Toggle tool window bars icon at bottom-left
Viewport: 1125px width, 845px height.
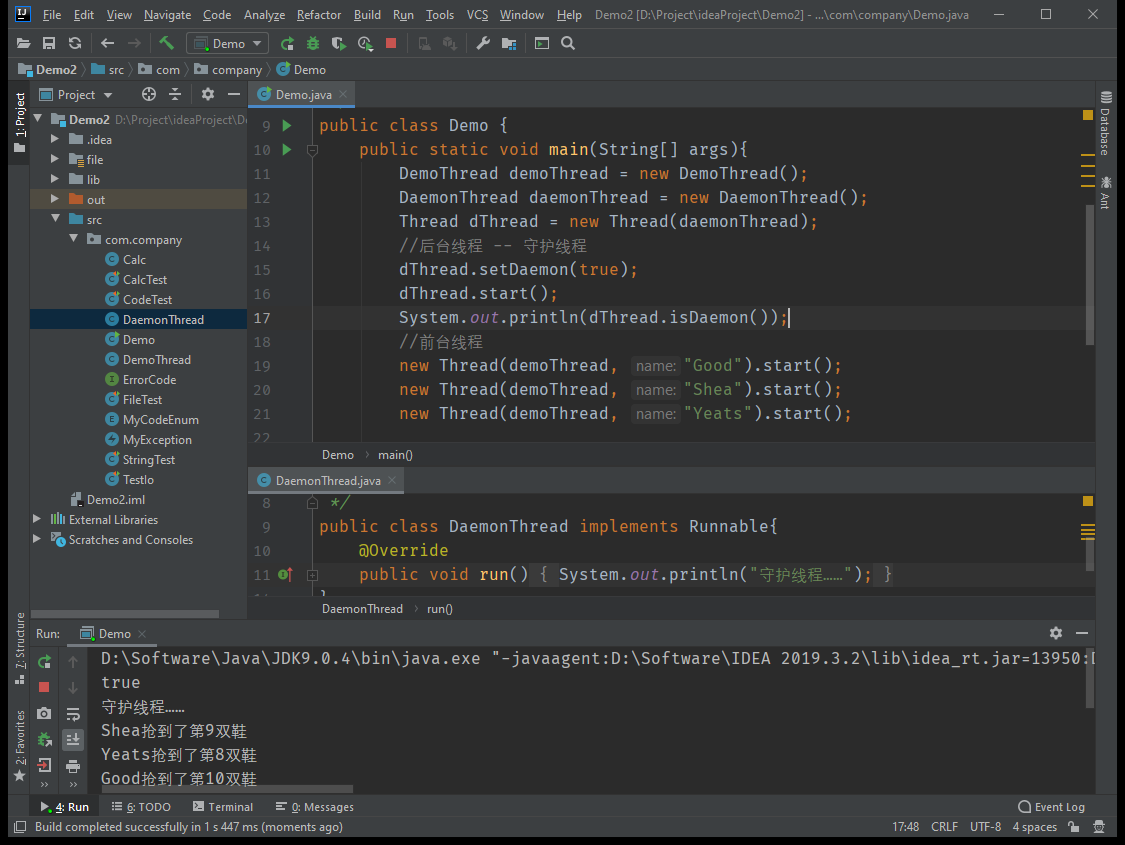(21, 826)
